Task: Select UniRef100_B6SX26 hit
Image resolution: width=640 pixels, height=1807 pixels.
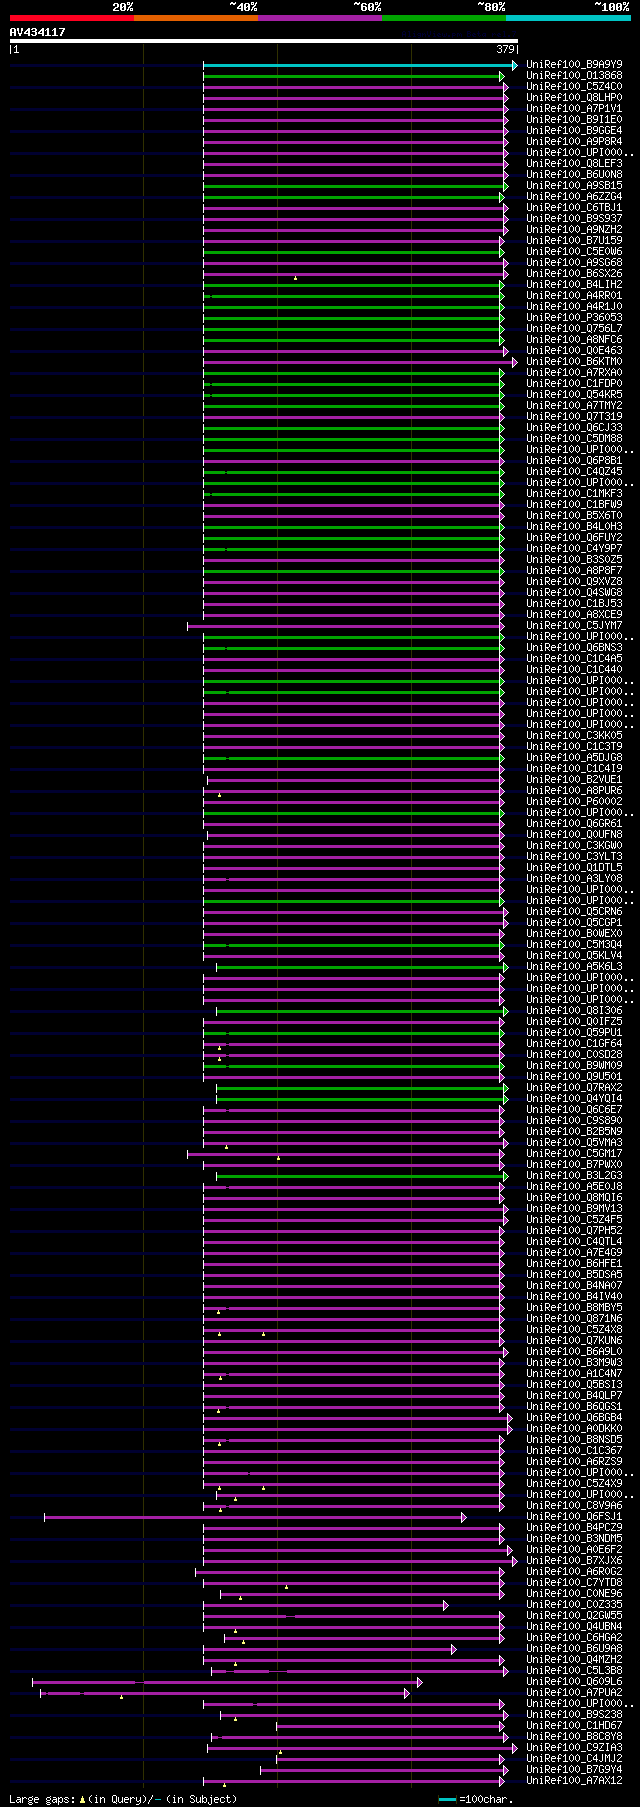Action: (575, 274)
